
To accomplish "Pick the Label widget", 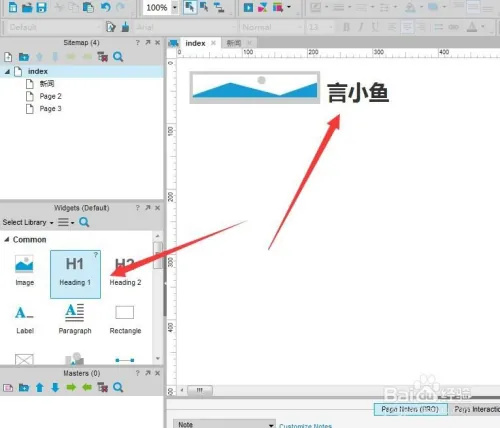I will click(25, 319).
